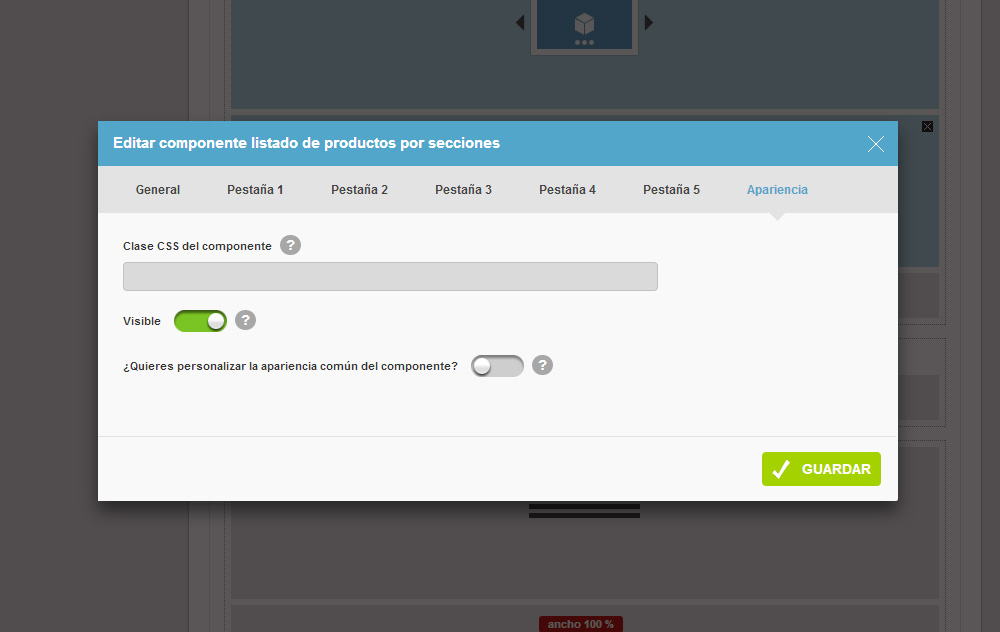Open the Pestaña 4 tab
Viewport: 1000px width, 632px height.
point(567,190)
